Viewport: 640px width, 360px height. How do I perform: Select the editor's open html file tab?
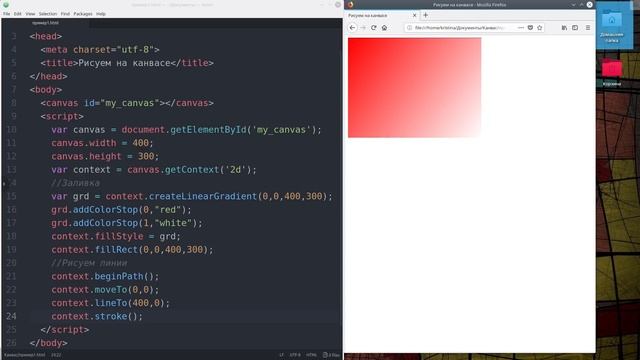45,23
